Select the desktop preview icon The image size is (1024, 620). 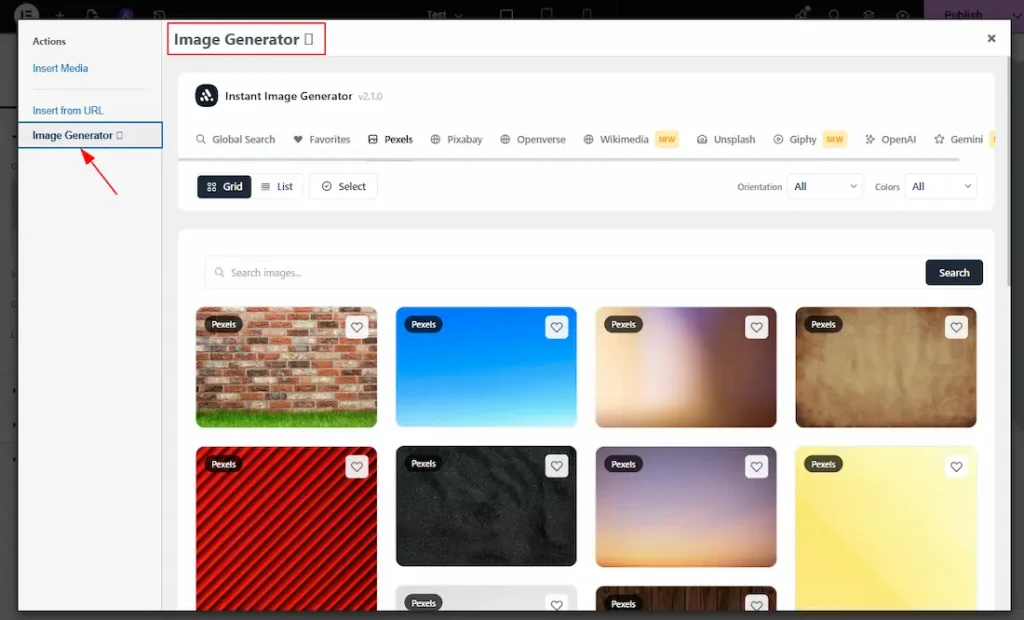(x=507, y=13)
